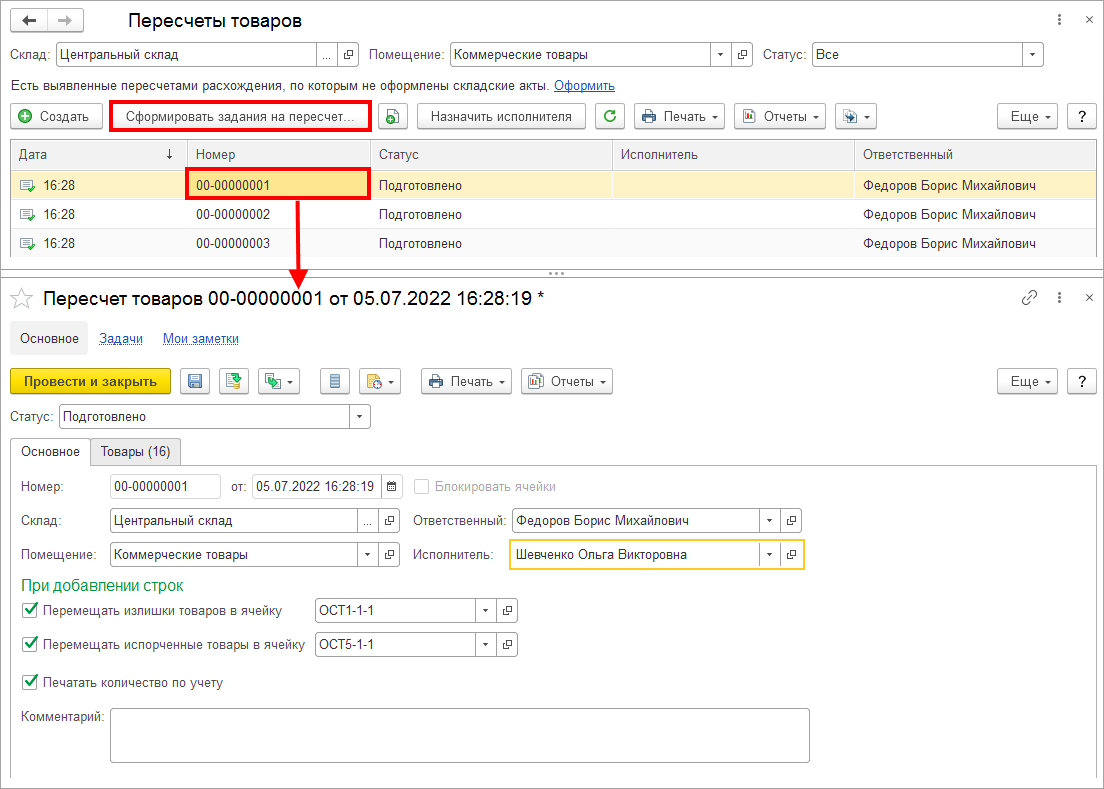
Task: Expand the ОСТ1-1-1 cell dropdown
Action: pos(485,610)
